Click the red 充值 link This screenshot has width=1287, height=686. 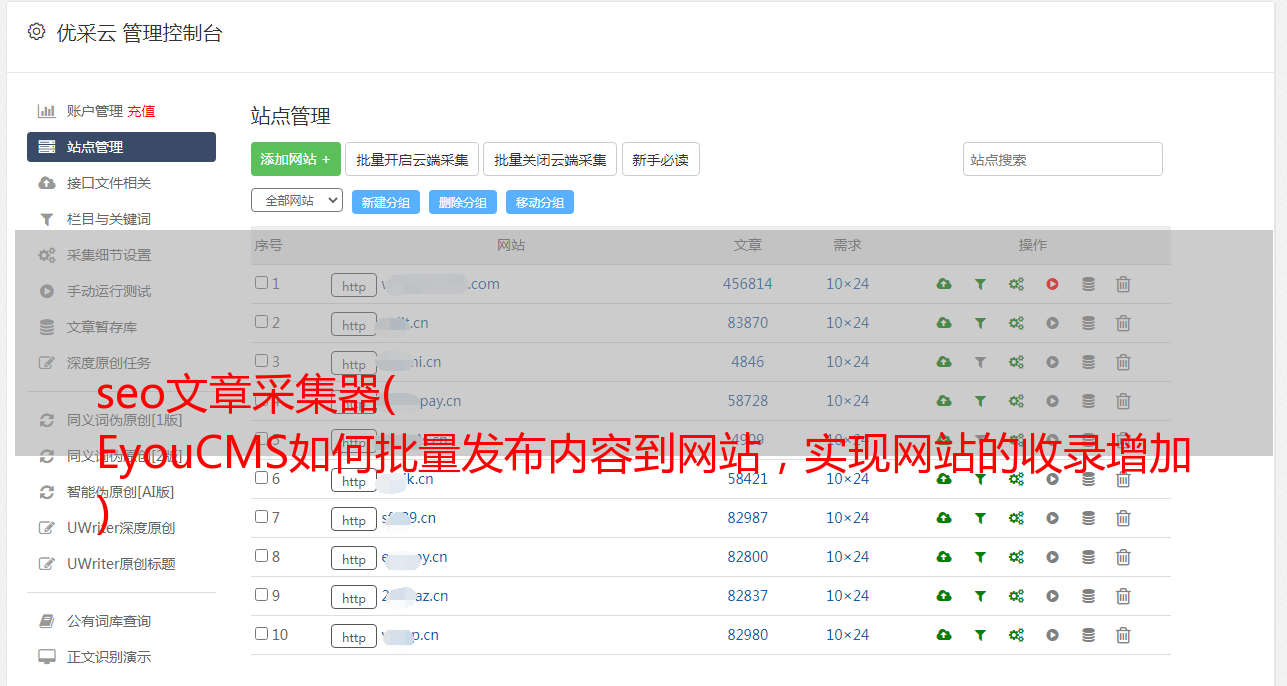coord(141,111)
